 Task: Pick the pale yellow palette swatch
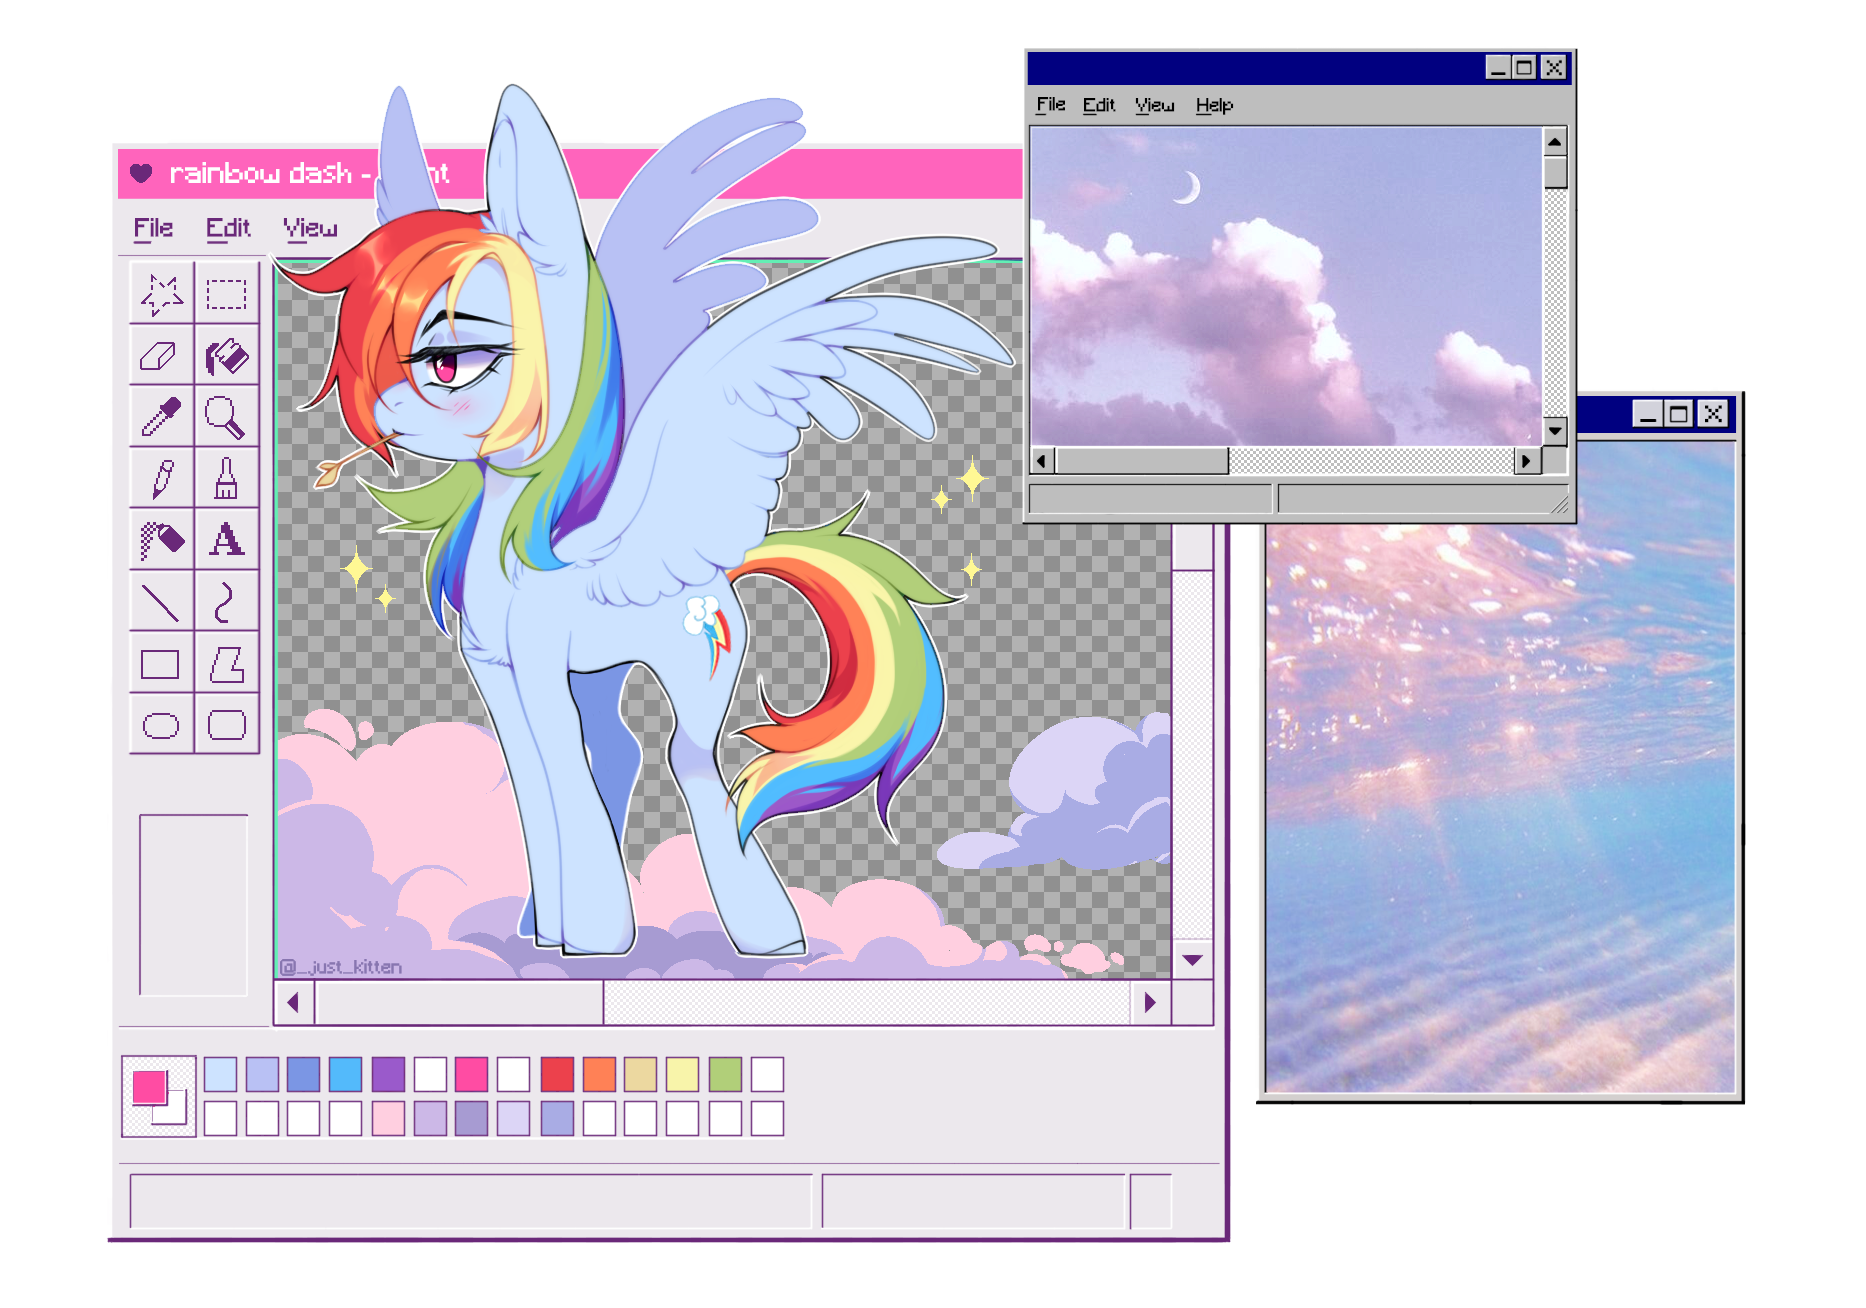[x=682, y=1074]
